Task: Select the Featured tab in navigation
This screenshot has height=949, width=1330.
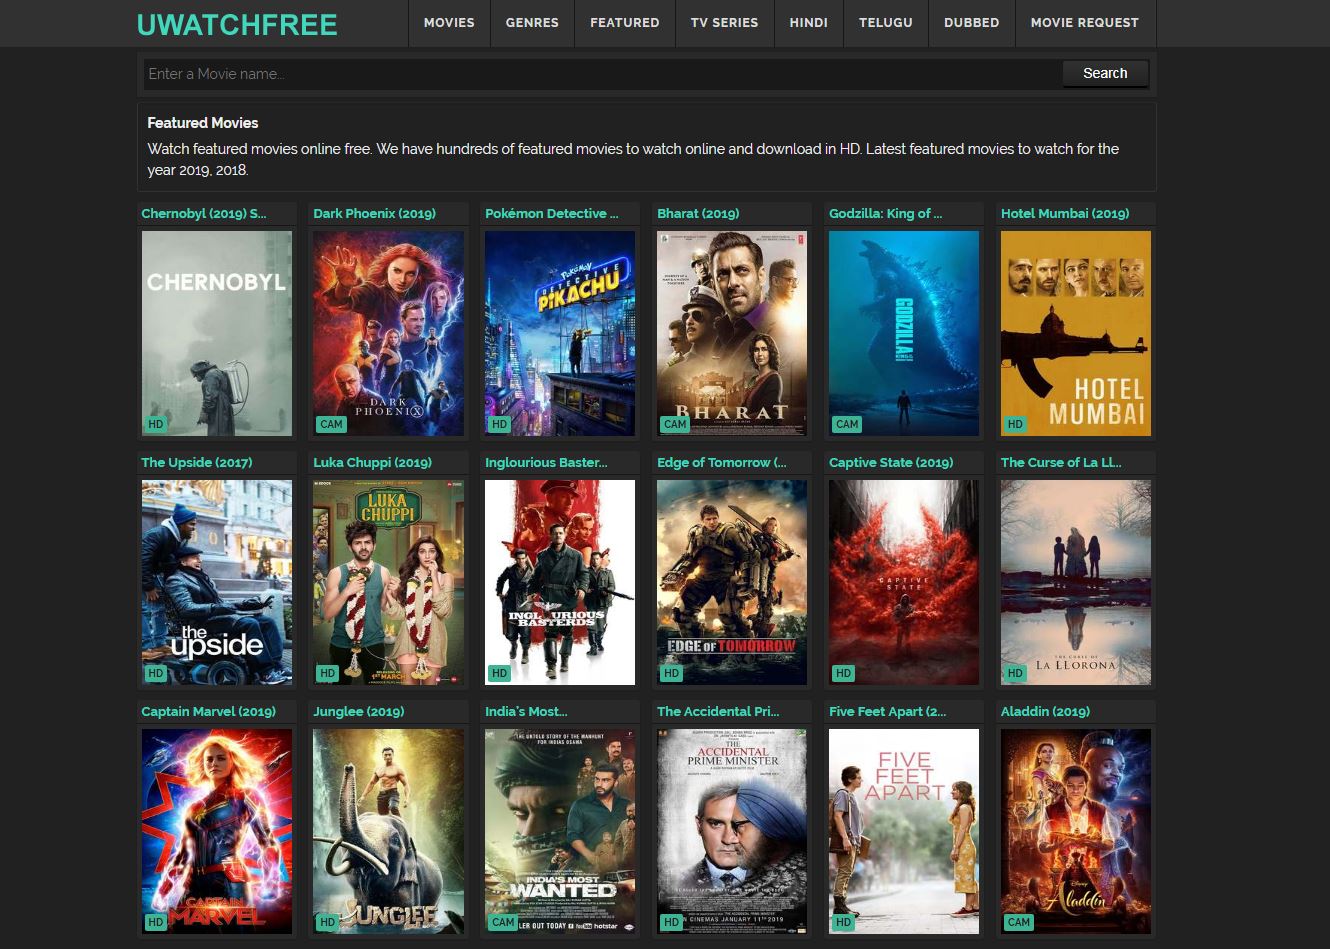Action: coord(624,23)
